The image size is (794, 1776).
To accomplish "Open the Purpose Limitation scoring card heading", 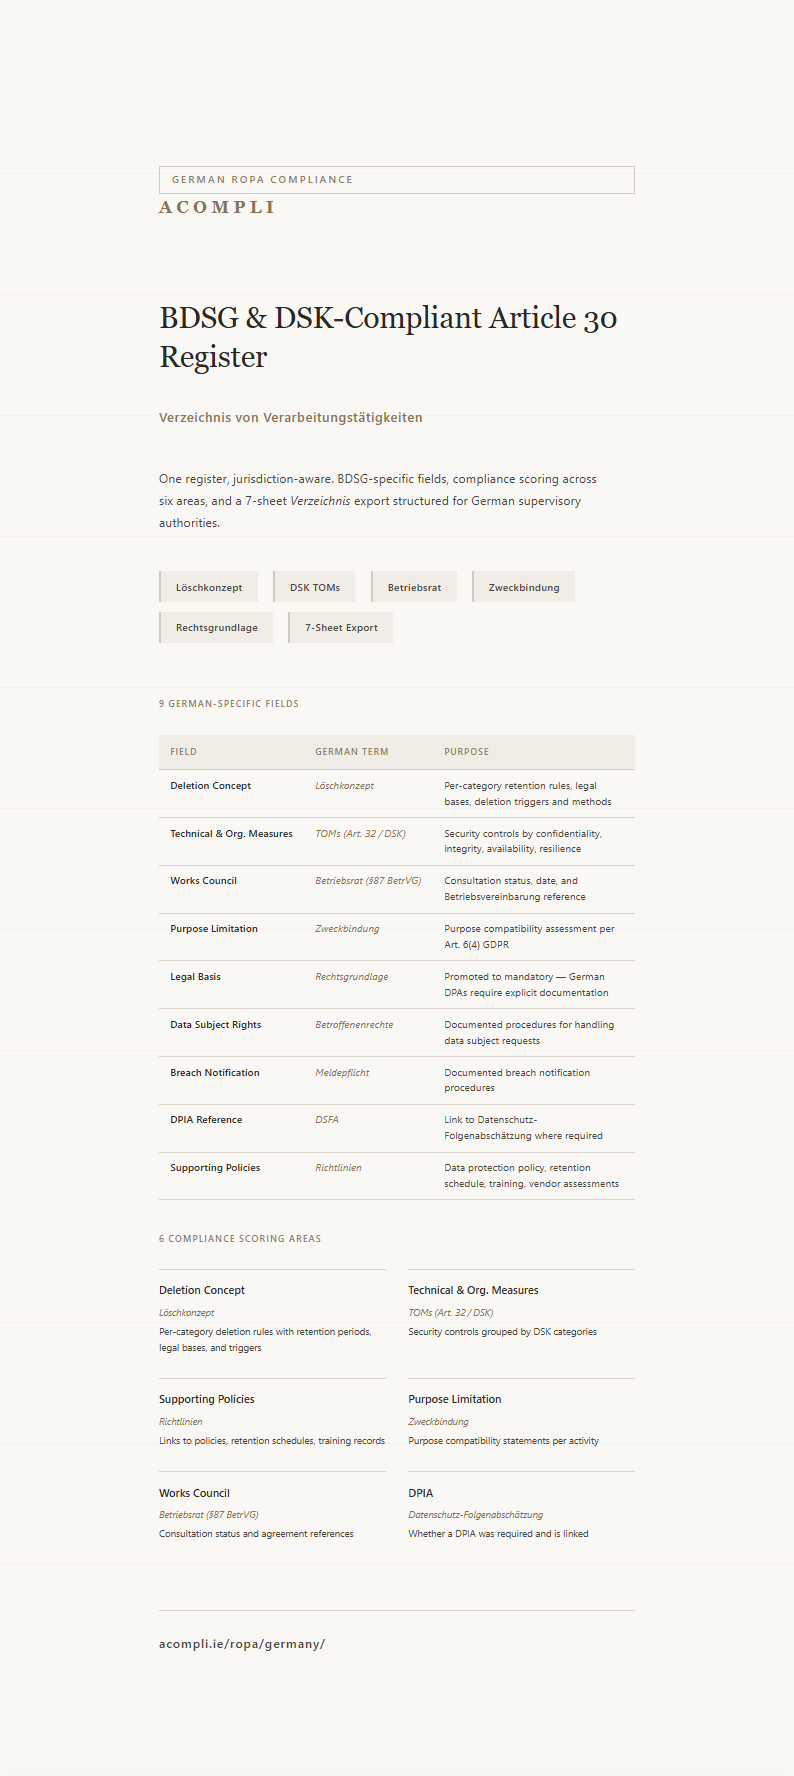I will point(455,1399).
